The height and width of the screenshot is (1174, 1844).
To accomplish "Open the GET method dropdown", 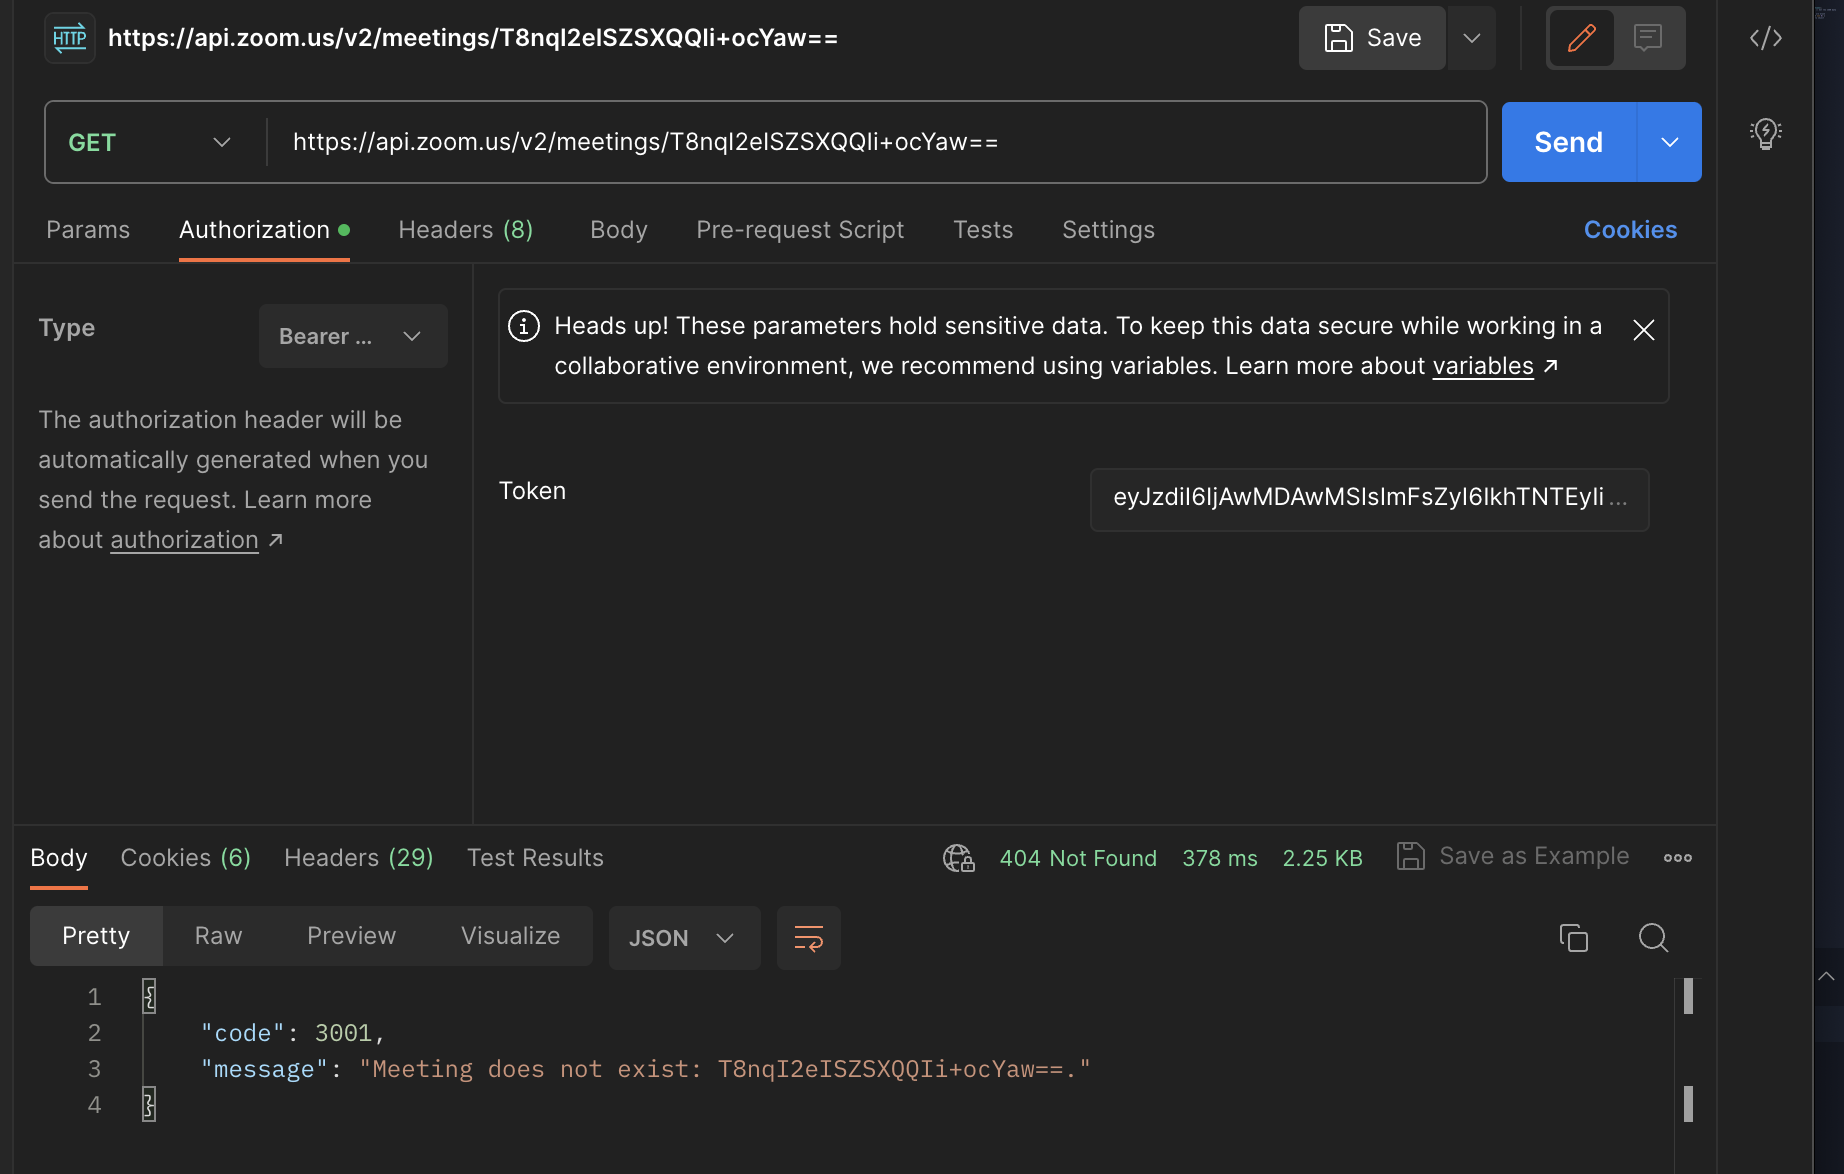I will pos(150,142).
